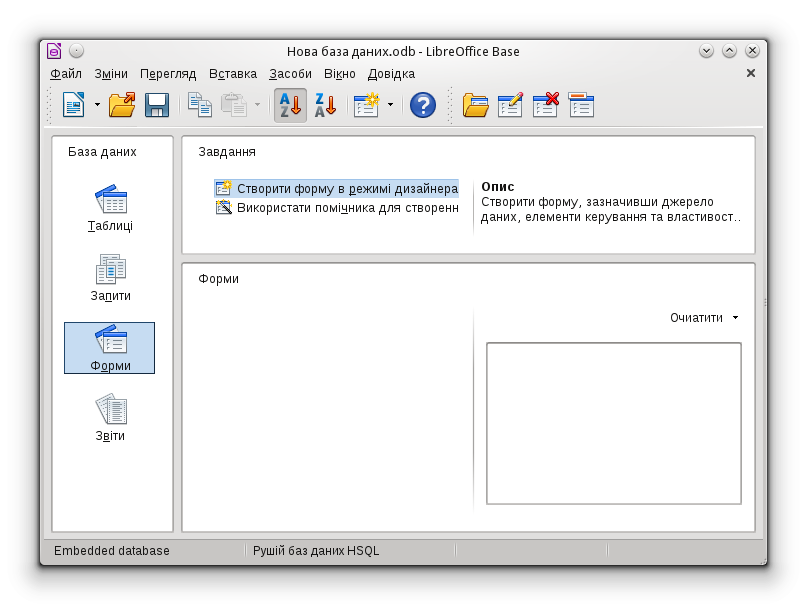Open the Файл menu
The width and height of the screenshot is (807, 605).
(x=66, y=74)
